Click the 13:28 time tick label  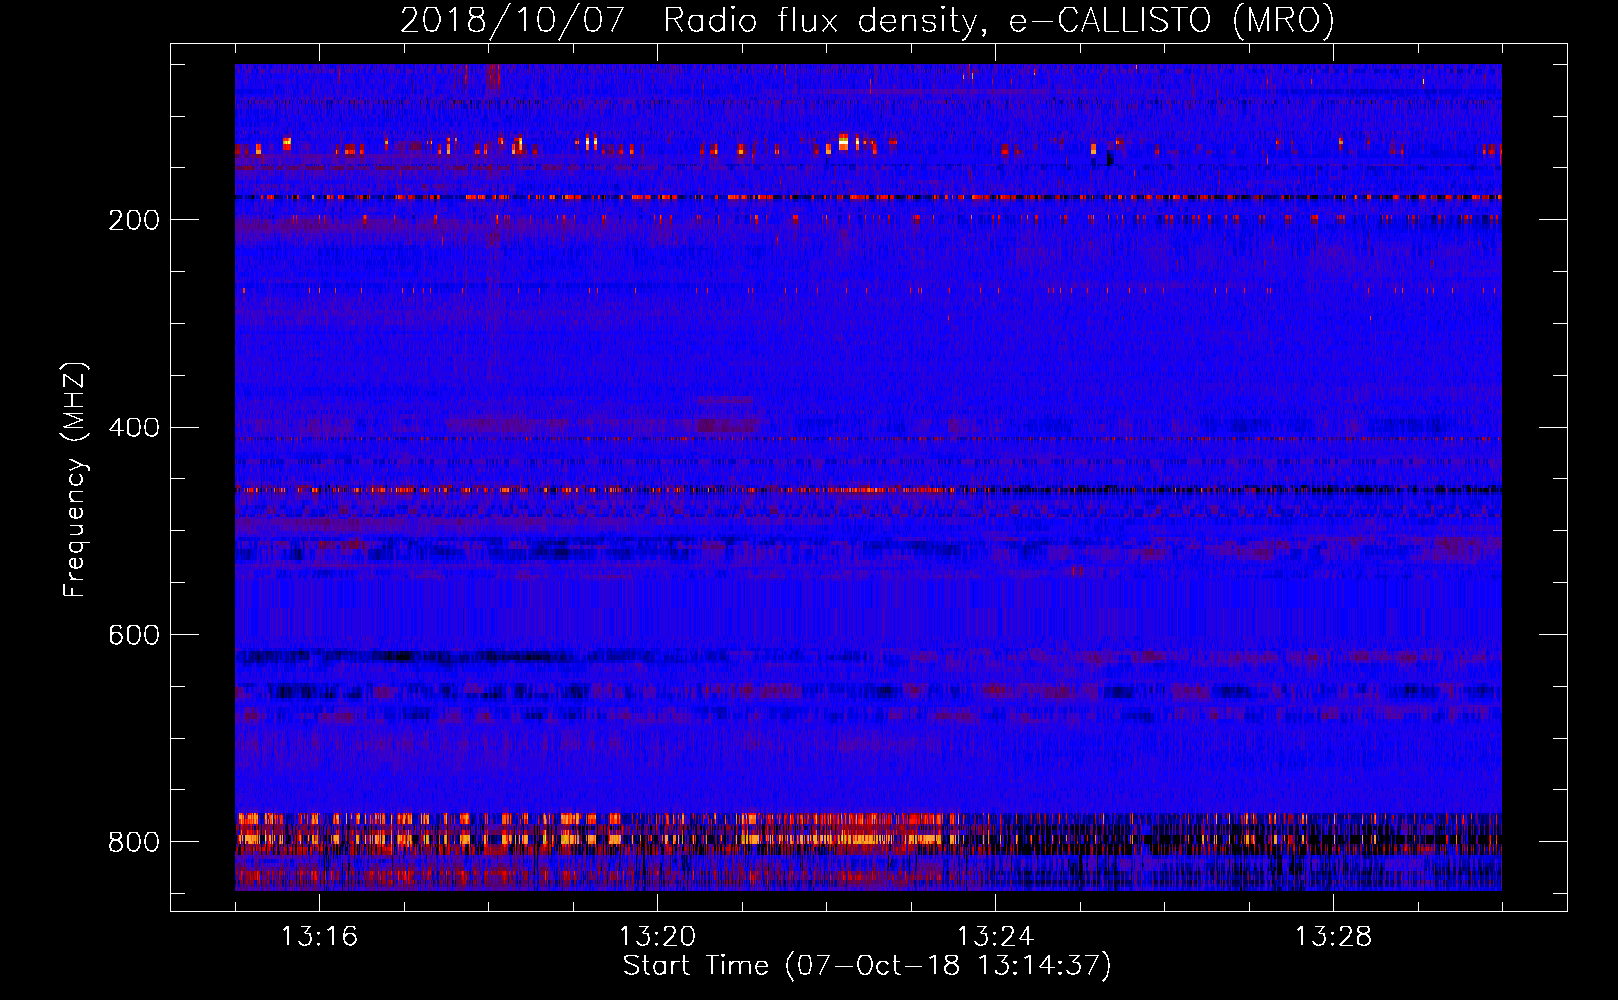pos(1333,937)
